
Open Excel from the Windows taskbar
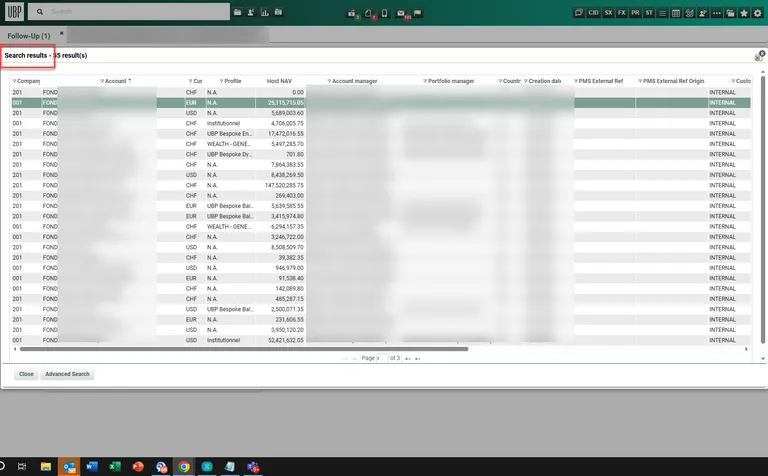pos(115,466)
